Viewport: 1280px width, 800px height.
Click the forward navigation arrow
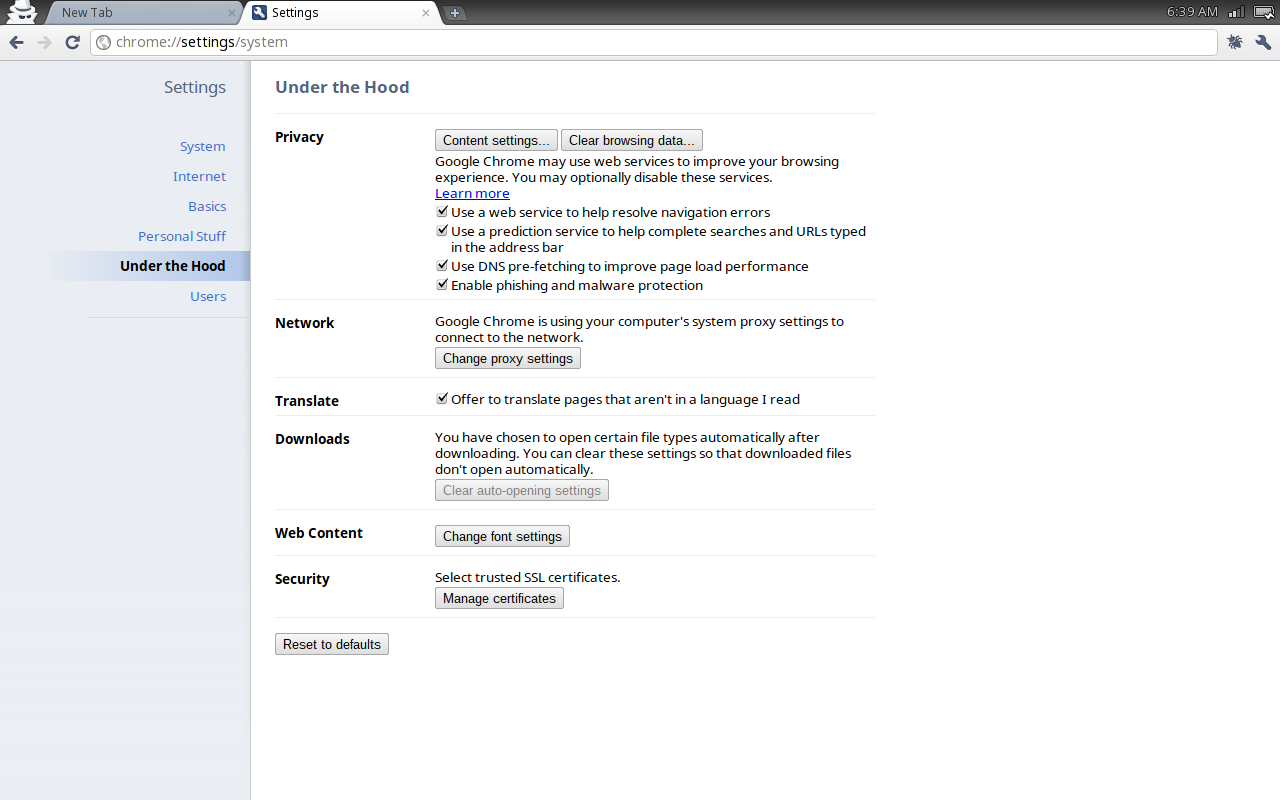coord(44,42)
